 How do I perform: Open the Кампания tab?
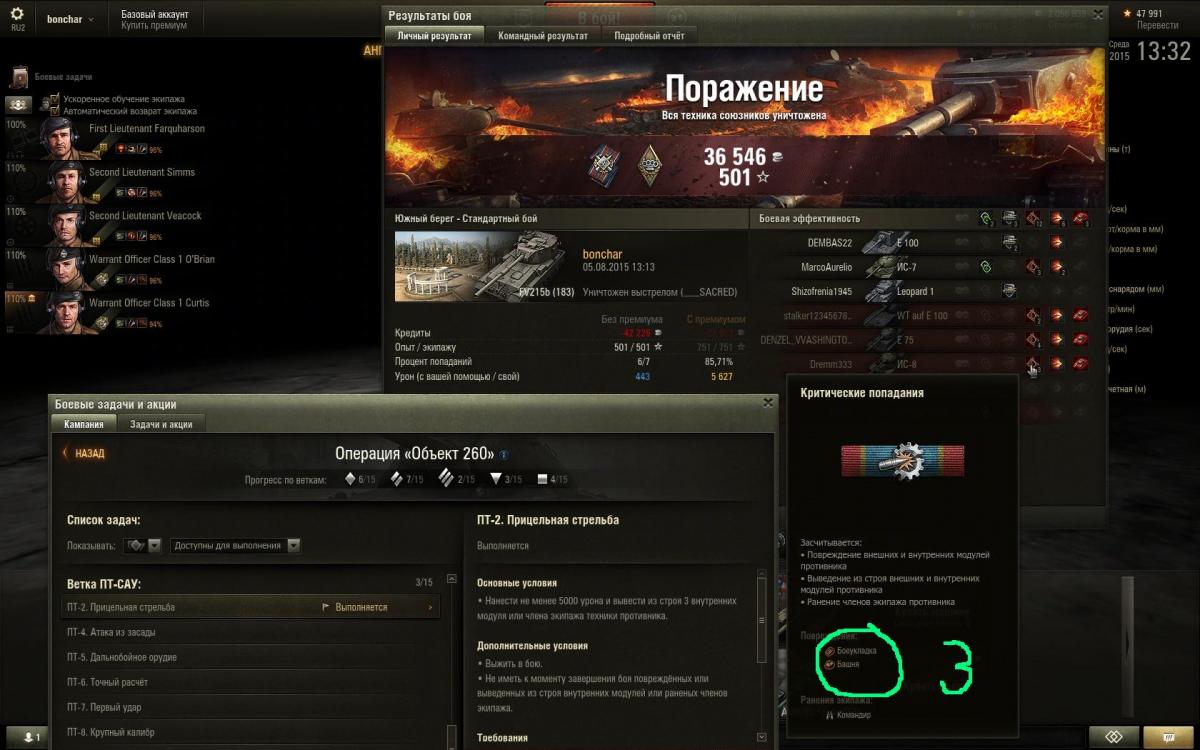pyautogui.click(x=84, y=424)
